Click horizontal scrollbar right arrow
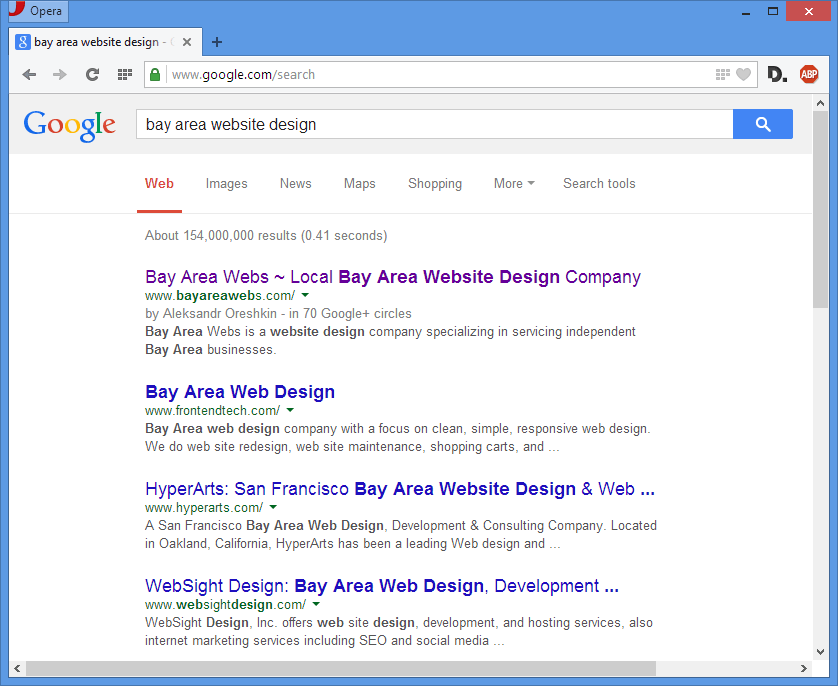 coord(803,668)
